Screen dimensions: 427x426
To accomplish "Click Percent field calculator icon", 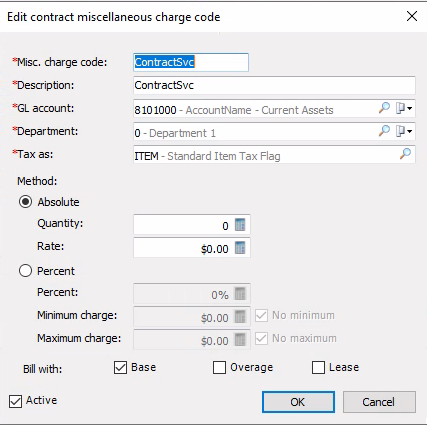I will [240, 294].
